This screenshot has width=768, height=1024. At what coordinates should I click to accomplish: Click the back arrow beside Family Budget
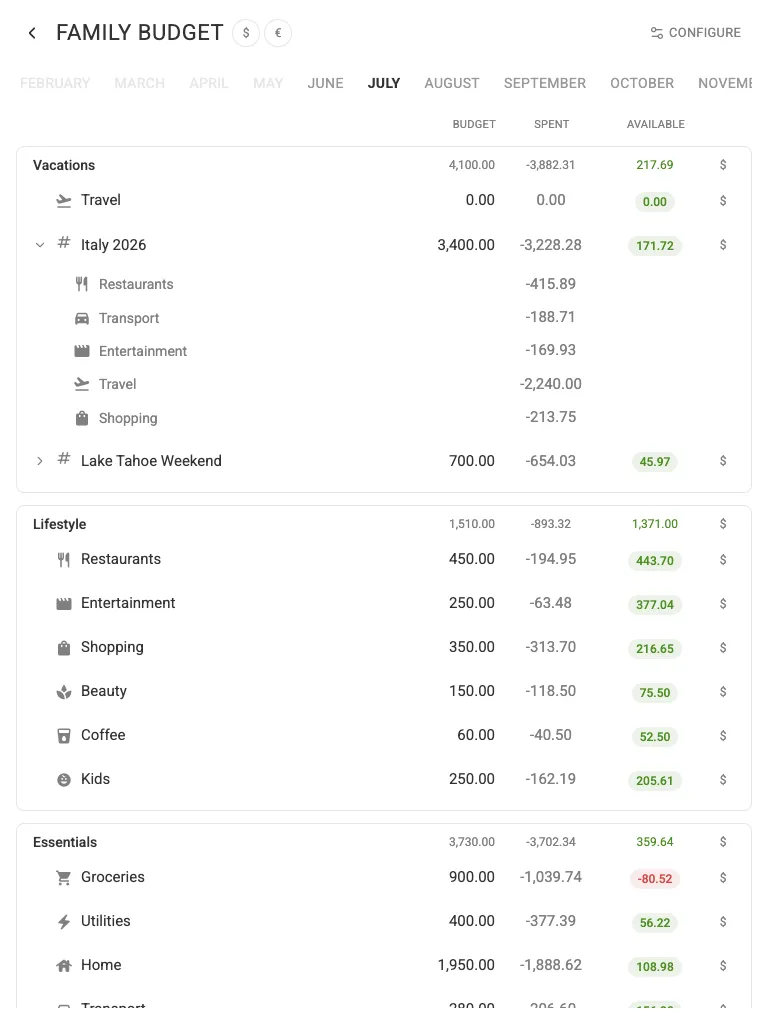tap(32, 33)
